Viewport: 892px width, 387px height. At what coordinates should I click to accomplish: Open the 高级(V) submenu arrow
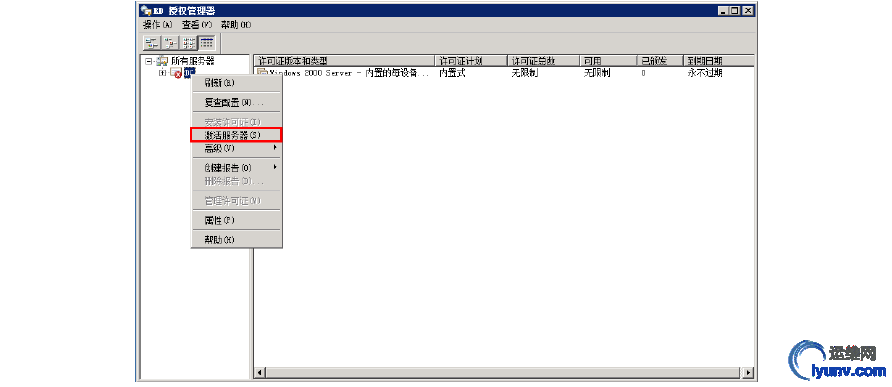pos(275,148)
